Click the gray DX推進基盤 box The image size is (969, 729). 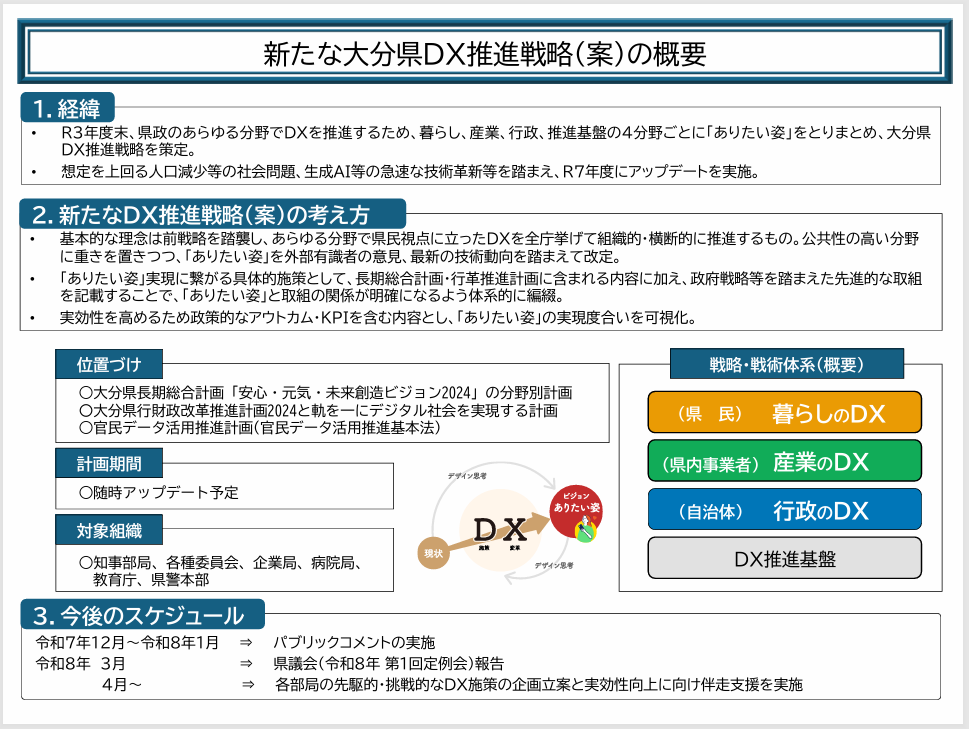pyautogui.click(x=784, y=558)
